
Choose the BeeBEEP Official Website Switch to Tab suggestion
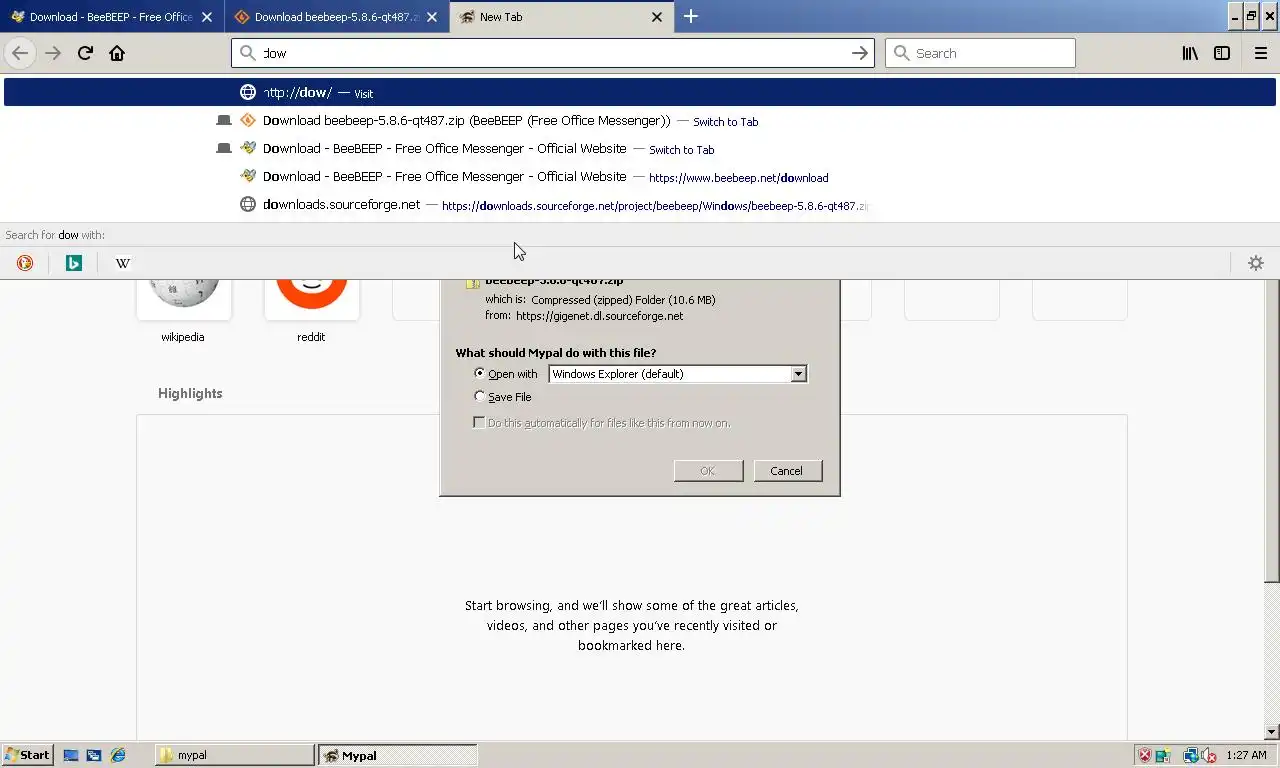pos(640,149)
